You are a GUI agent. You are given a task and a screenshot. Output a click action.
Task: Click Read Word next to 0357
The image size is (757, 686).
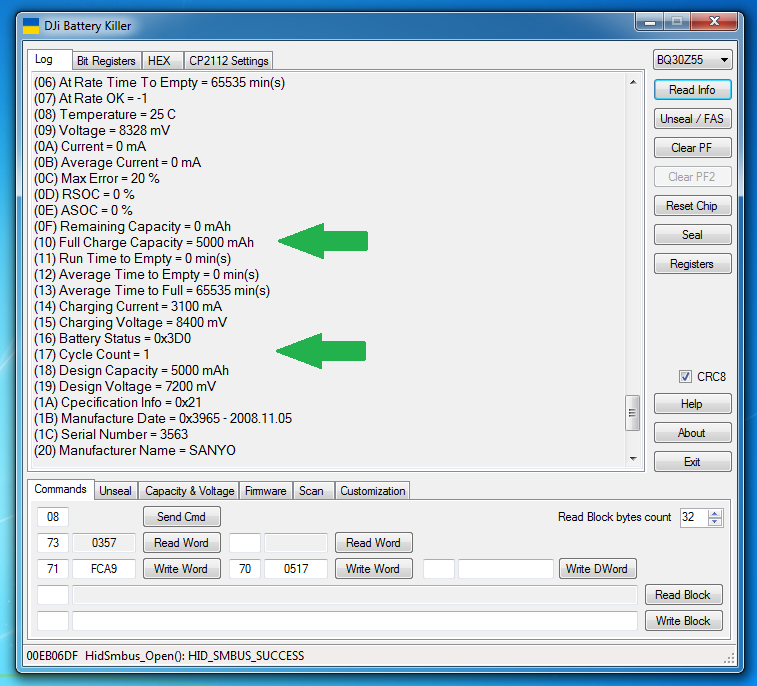182,543
